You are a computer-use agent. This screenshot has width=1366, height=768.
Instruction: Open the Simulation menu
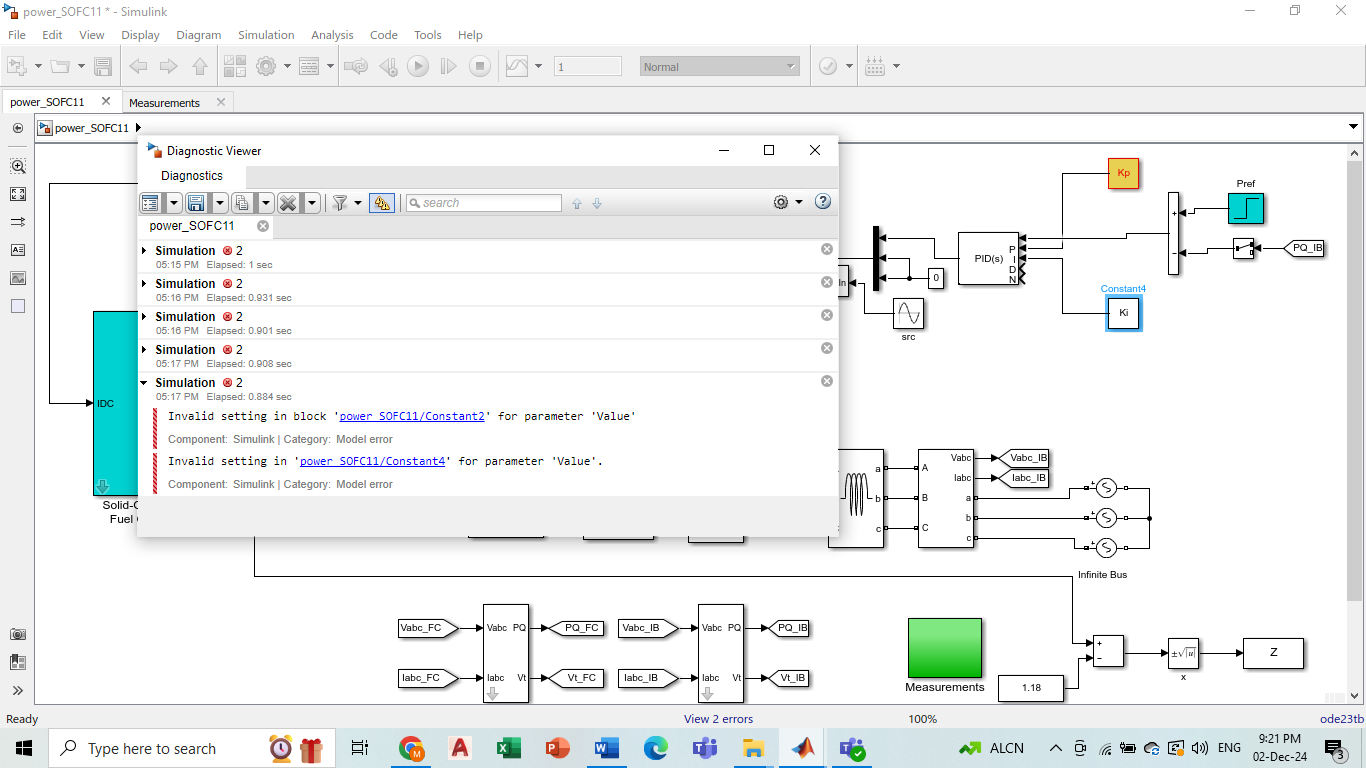point(265,35)
